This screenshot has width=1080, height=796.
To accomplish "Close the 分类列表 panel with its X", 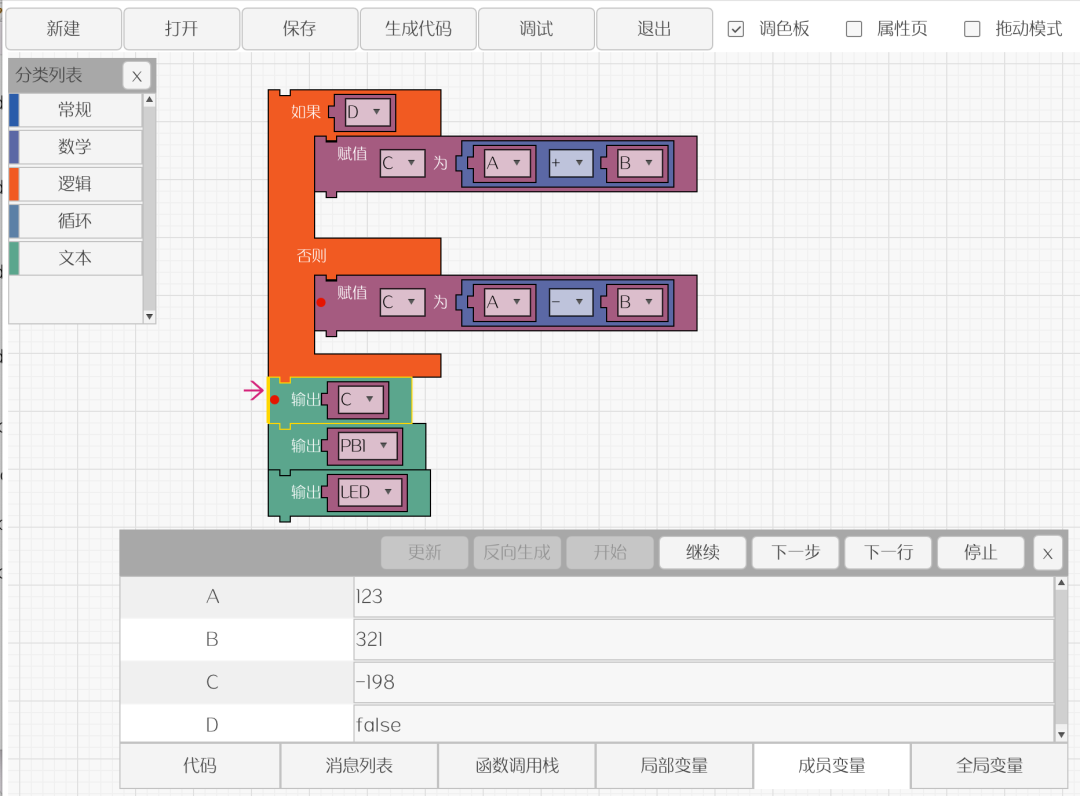I will [137, 76].
